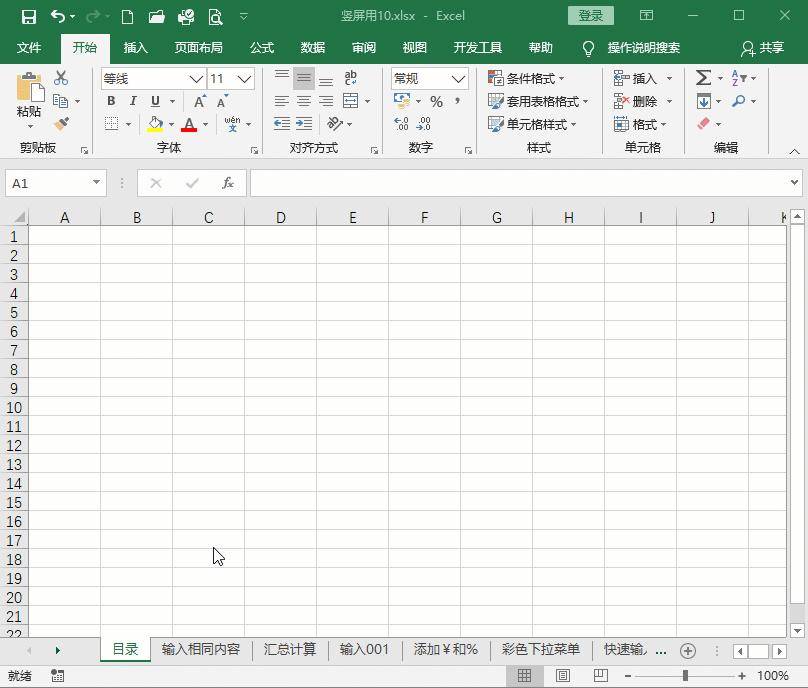Open the number format 常规 dropdown

coord(458,79)
